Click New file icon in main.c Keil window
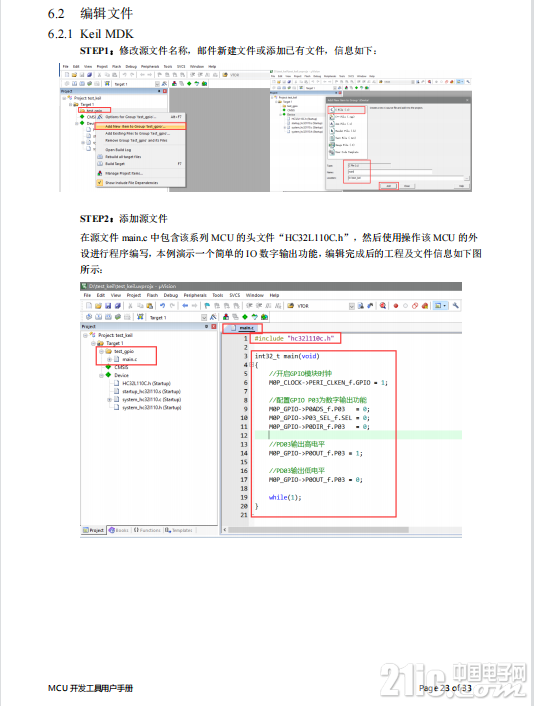 point(89,306)
